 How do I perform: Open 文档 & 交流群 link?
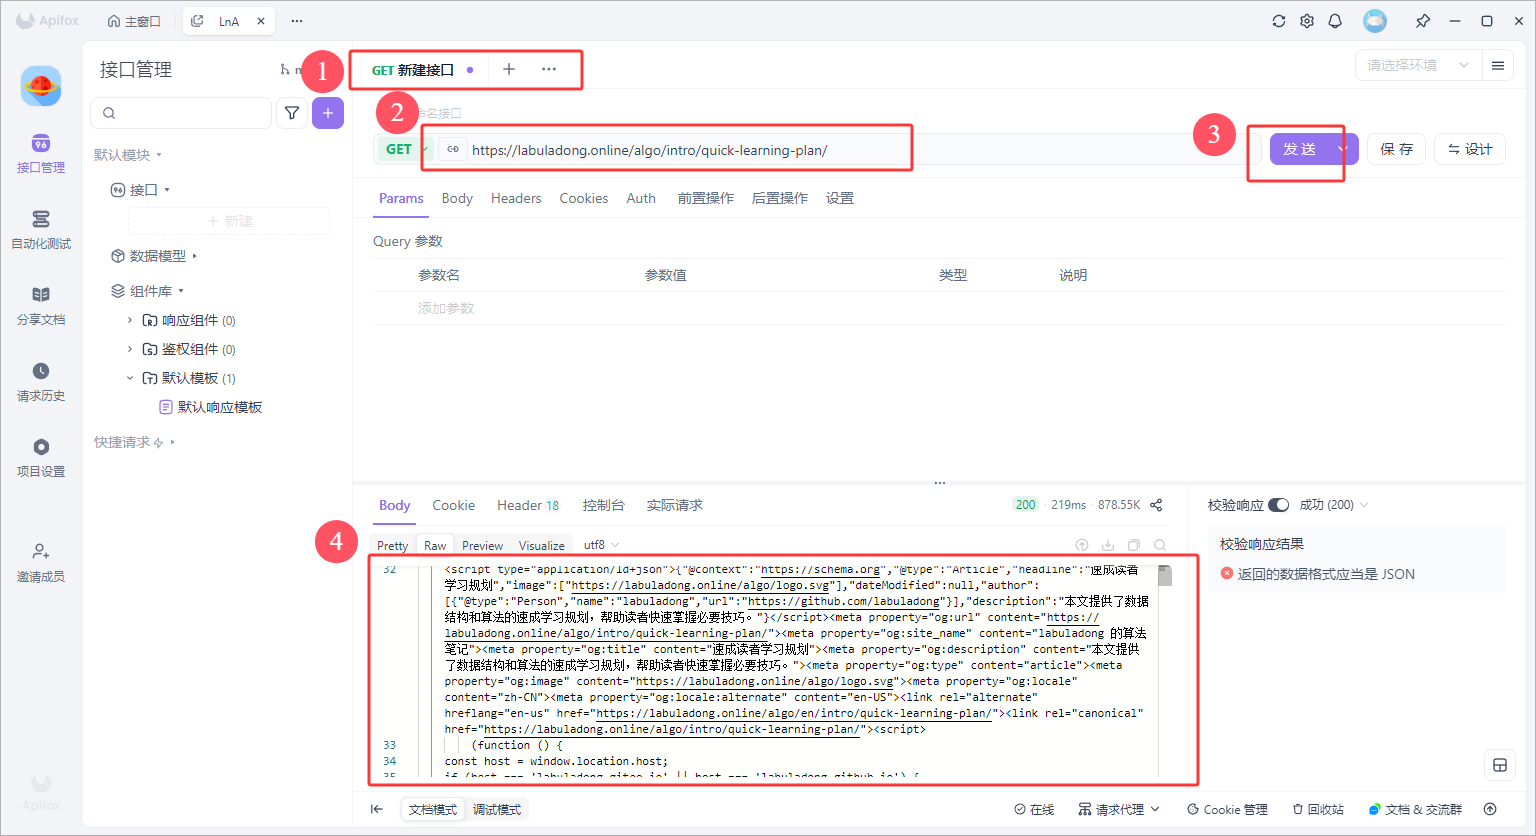(x=1415, y=809)
